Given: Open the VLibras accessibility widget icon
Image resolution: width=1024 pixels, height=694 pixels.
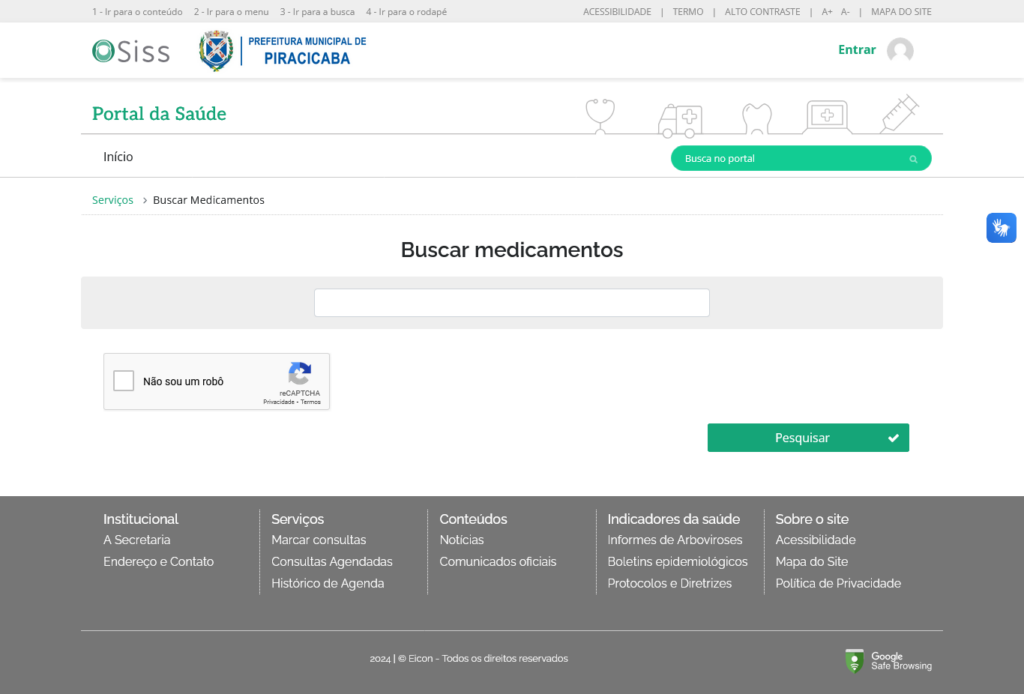Looking at the screenshot, I should [1001, 227].
